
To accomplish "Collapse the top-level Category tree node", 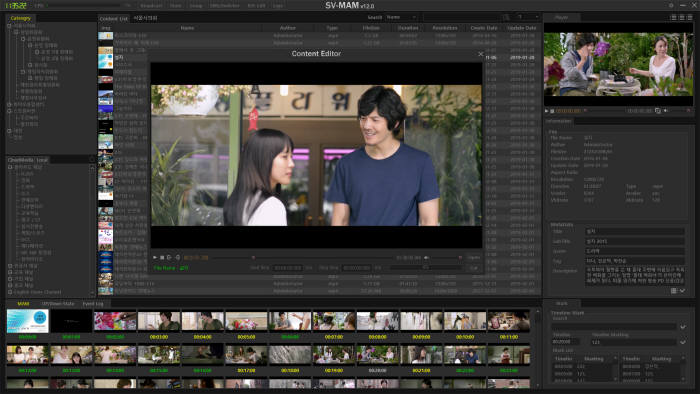I will pyautogui.click(x=9, y=26).
